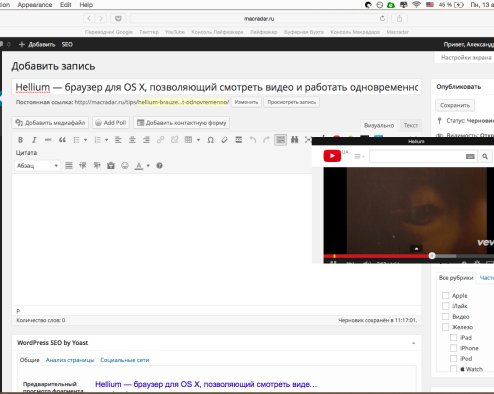Select the Общие tab in Yoast SEO
The image size is (494, 394).
click(x=29, y=360)
